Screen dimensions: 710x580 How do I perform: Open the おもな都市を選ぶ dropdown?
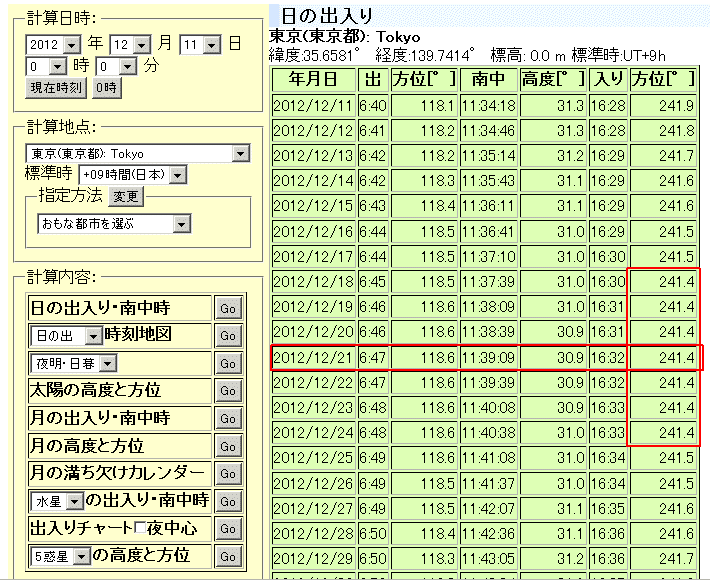tap(114, 224)
